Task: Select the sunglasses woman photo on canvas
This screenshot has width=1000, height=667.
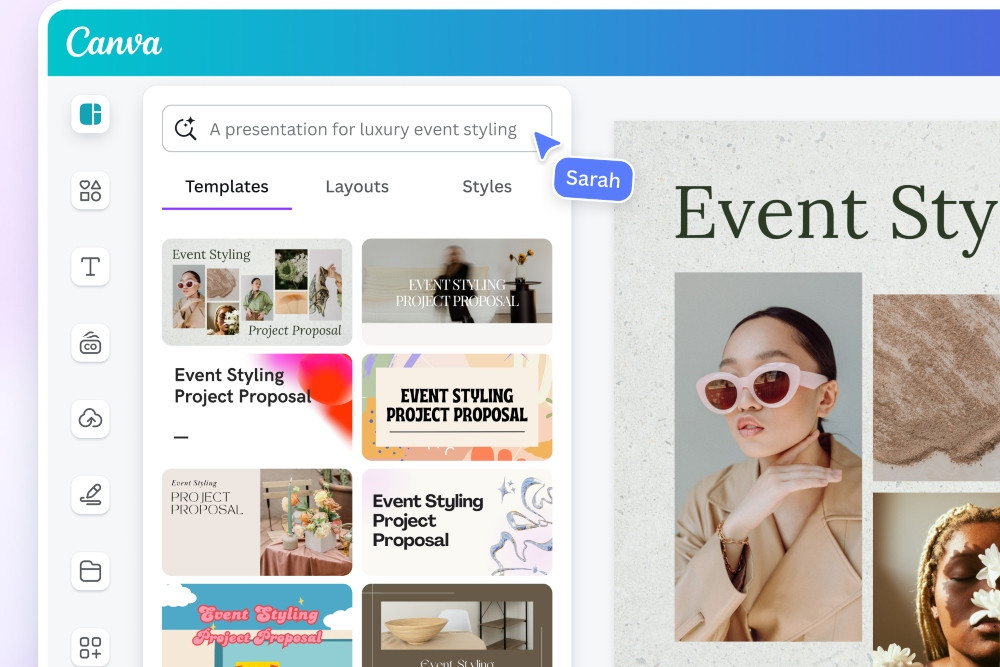Action: [768, 455]
